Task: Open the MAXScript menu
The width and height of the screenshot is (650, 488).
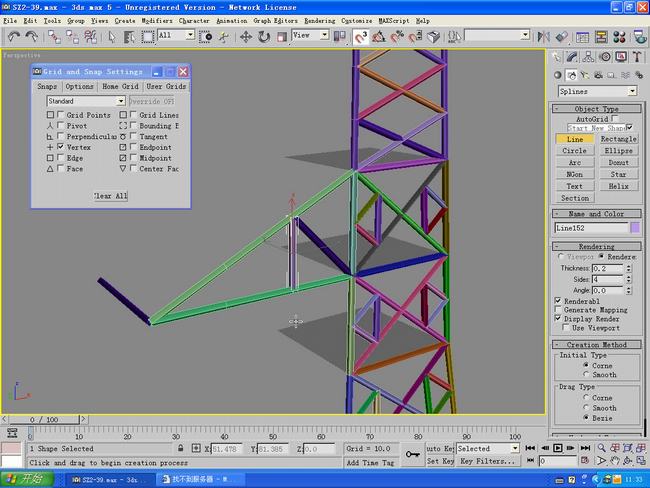Action: pyautogui.click(x=393, y=20)
